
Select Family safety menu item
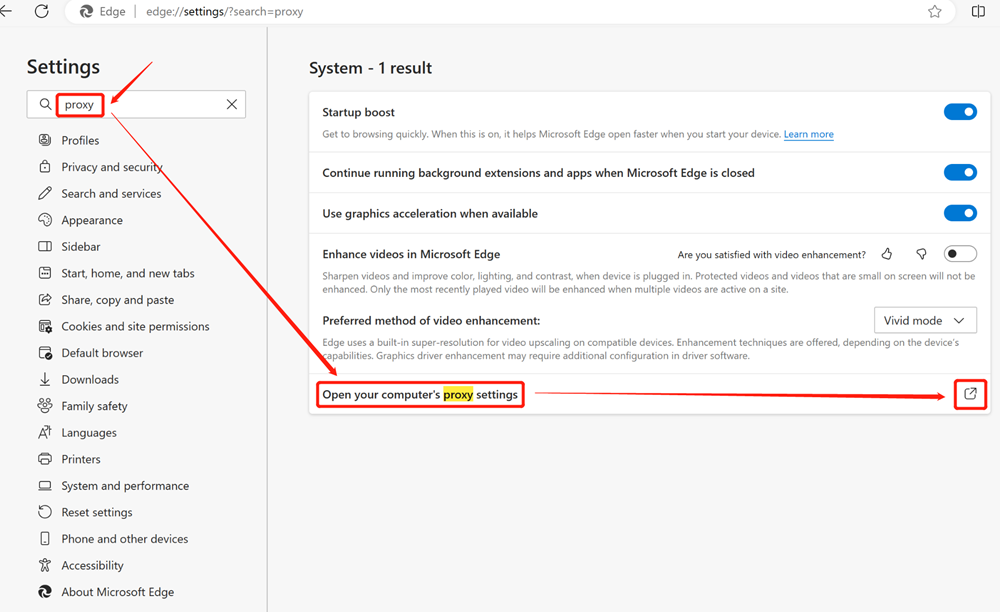pos(94,406)
